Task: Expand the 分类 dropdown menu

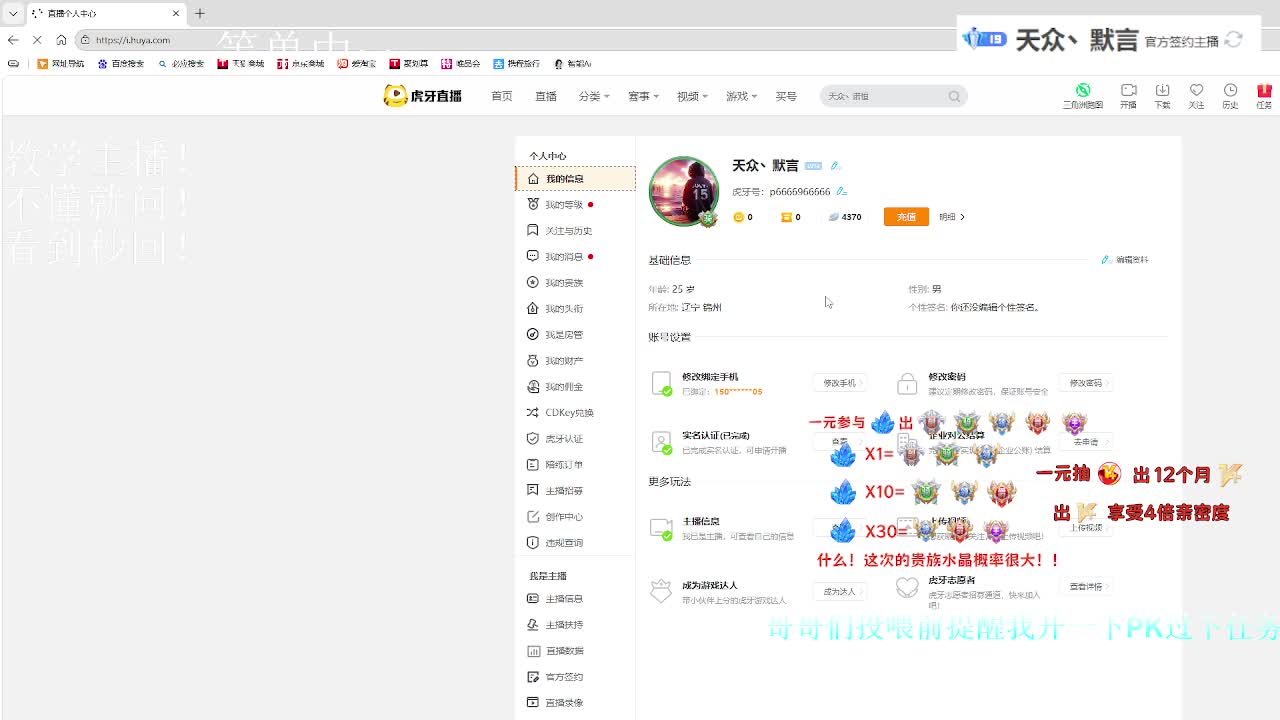Action: point(592,97)
